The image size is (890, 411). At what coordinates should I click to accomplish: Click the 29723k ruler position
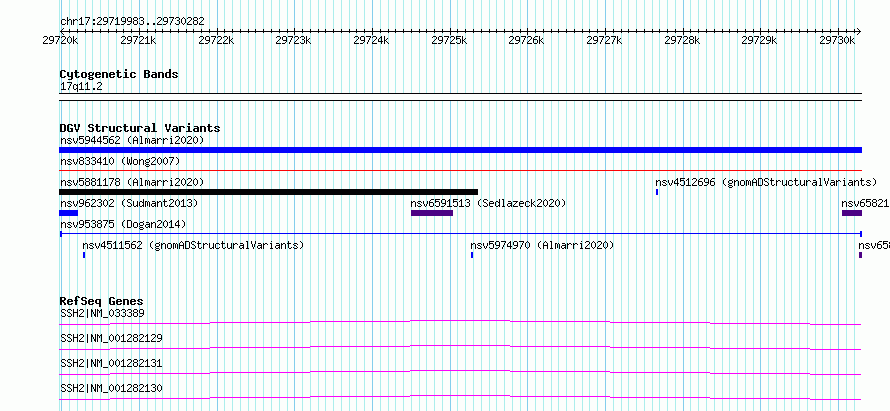293,40
